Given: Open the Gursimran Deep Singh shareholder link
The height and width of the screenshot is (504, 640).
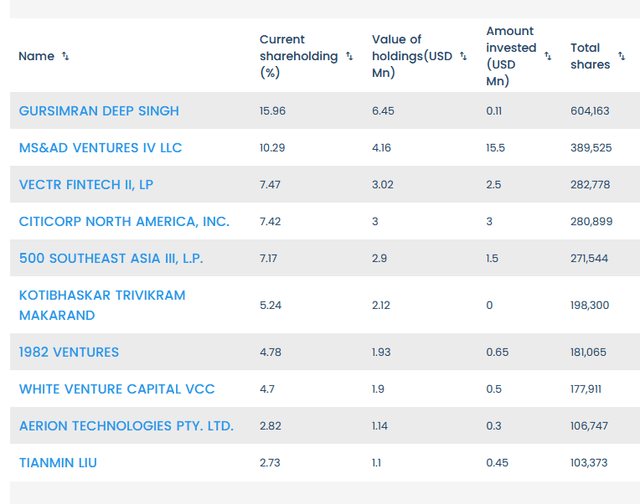Looking at the screenshot, I should coord(99,111).
